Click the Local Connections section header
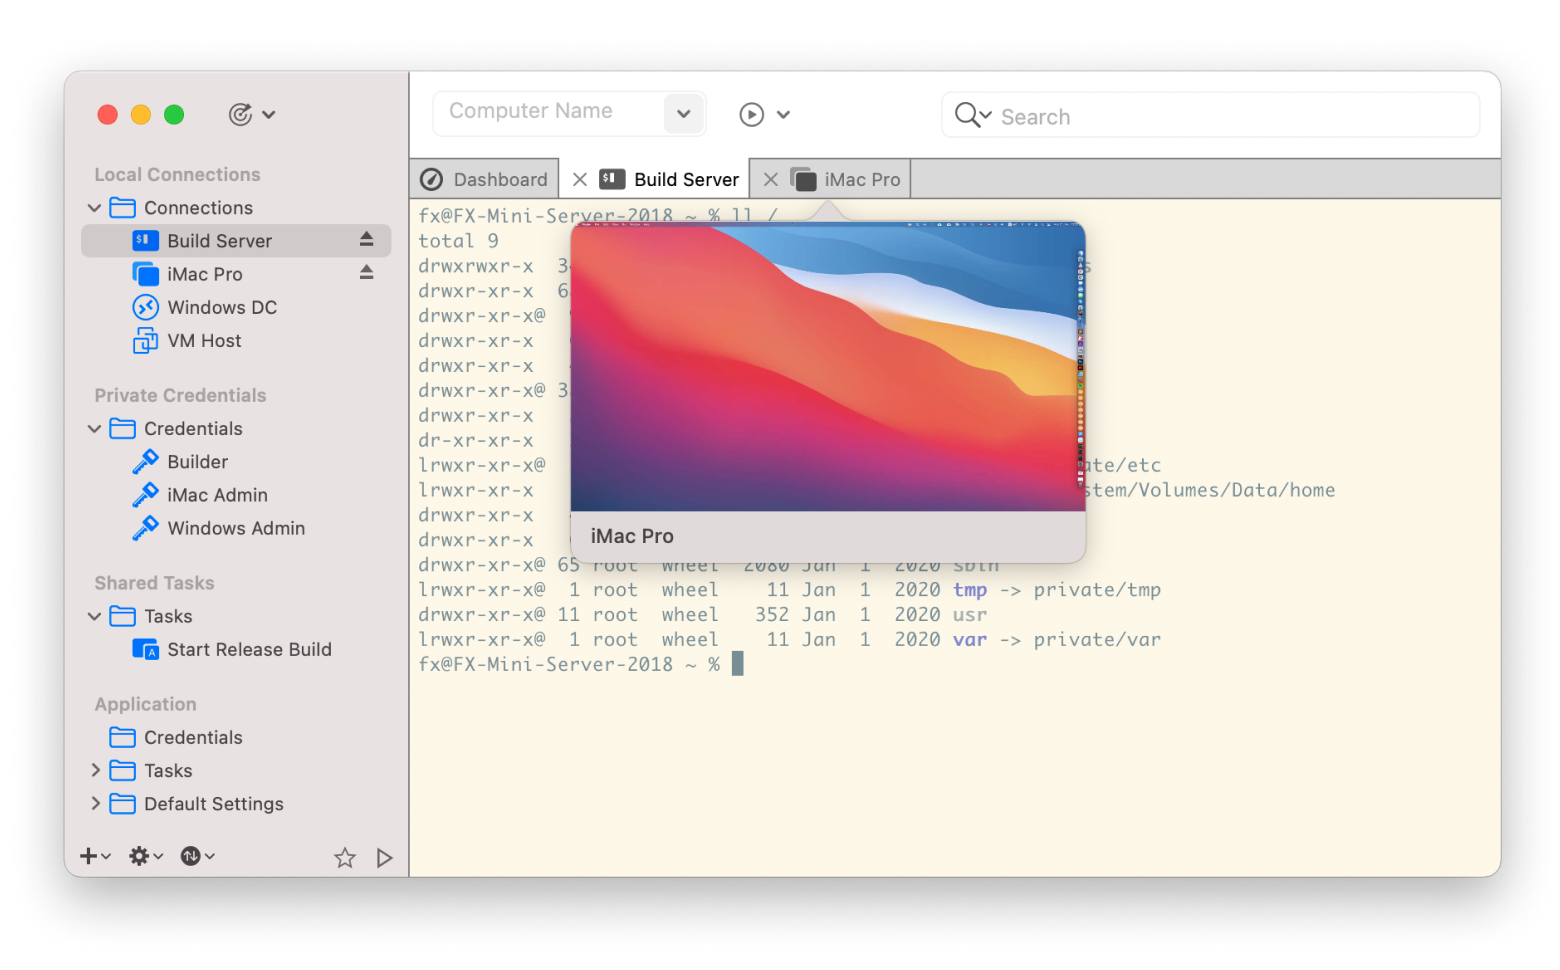 point(177,175)
